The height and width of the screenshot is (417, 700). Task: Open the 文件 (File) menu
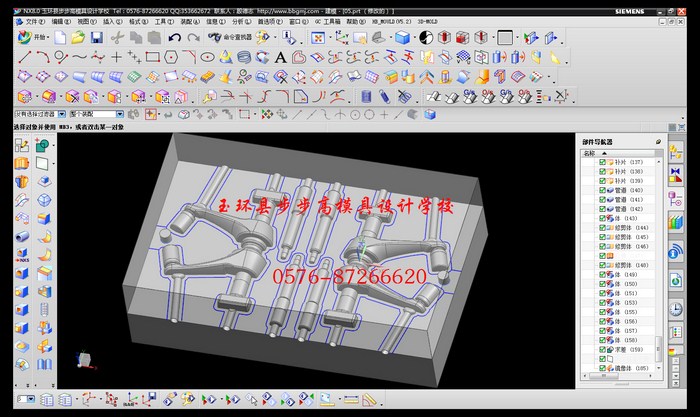(x=34, y=20)
